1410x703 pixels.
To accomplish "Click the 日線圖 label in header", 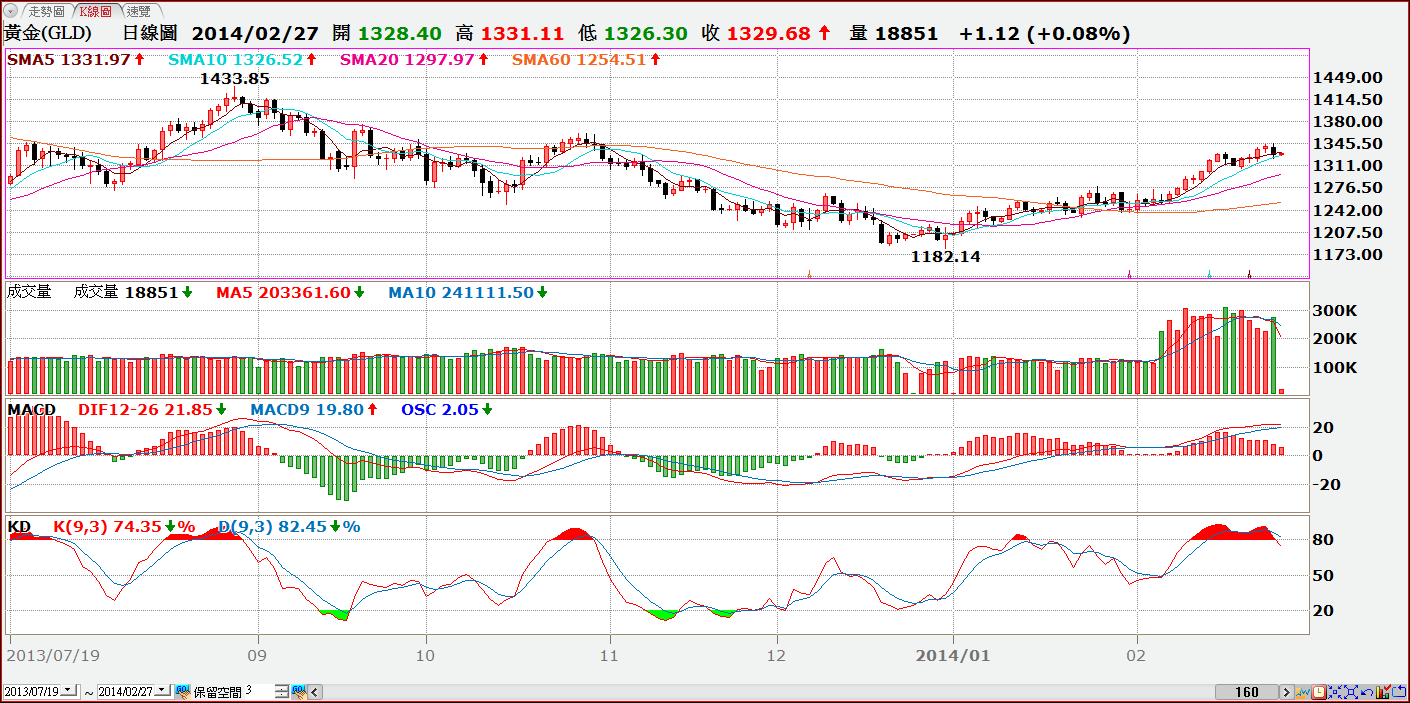I will tap(150, 33).
